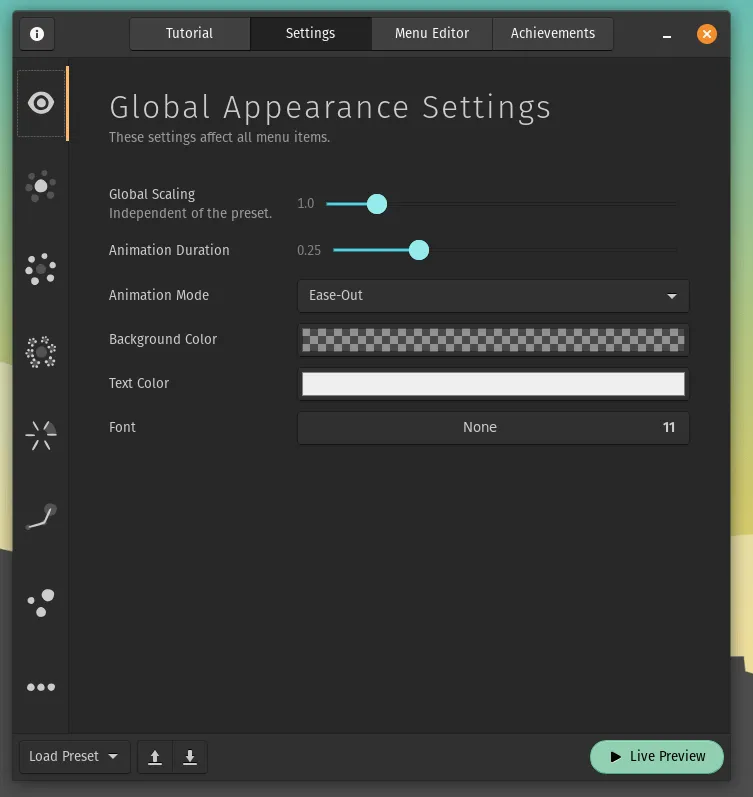The width and height of the screenshot is (753, 797).
Task: Start the Live Preview
Action: pos(656,757)
